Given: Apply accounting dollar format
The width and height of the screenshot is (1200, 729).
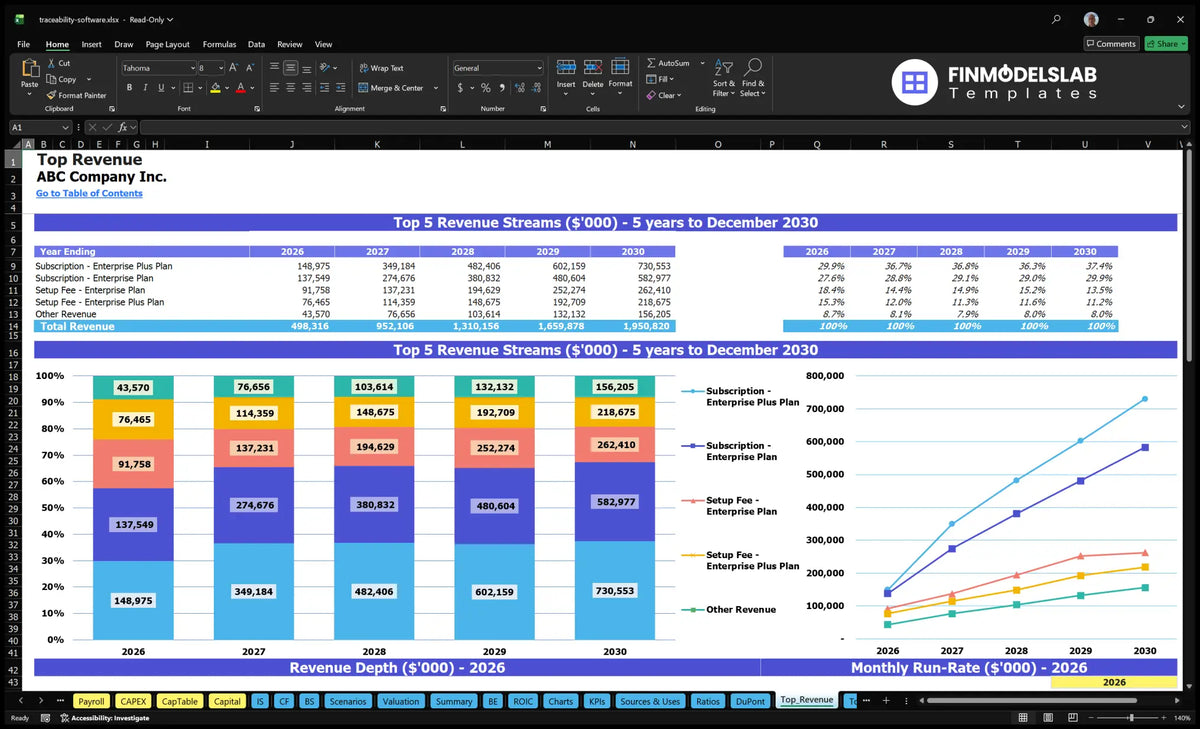Looking at the screenshot, I should coord(460,88).
